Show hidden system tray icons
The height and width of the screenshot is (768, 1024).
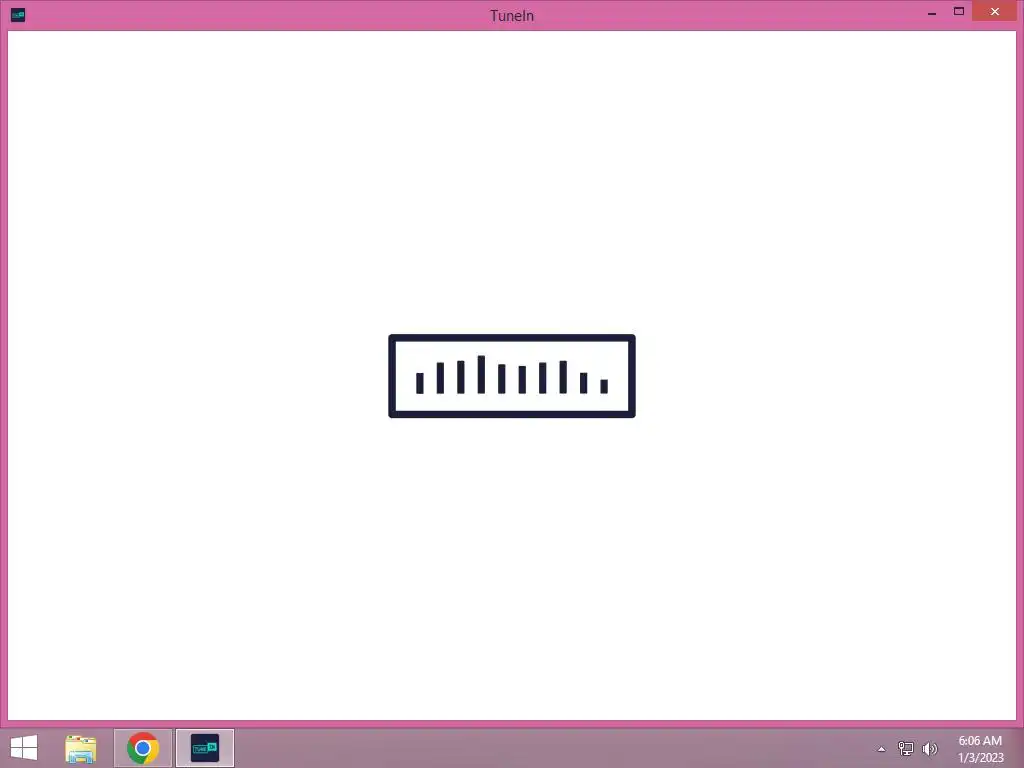pyautogui.click(x=882, y=749)
